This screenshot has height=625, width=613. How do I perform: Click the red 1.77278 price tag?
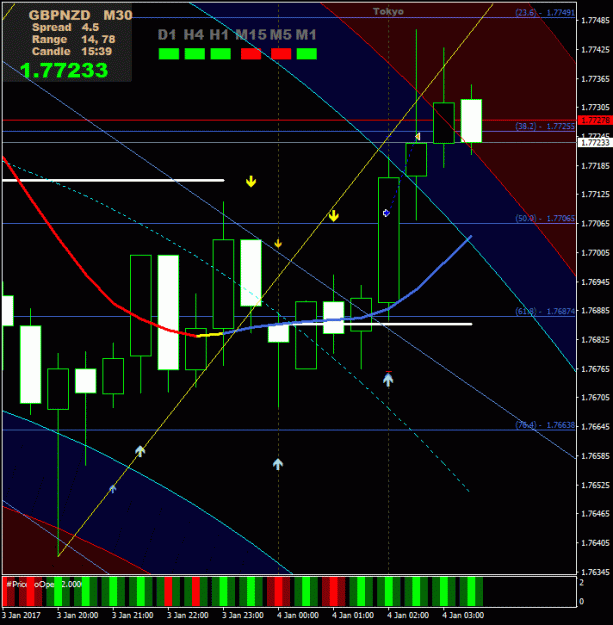pos(595,120)
